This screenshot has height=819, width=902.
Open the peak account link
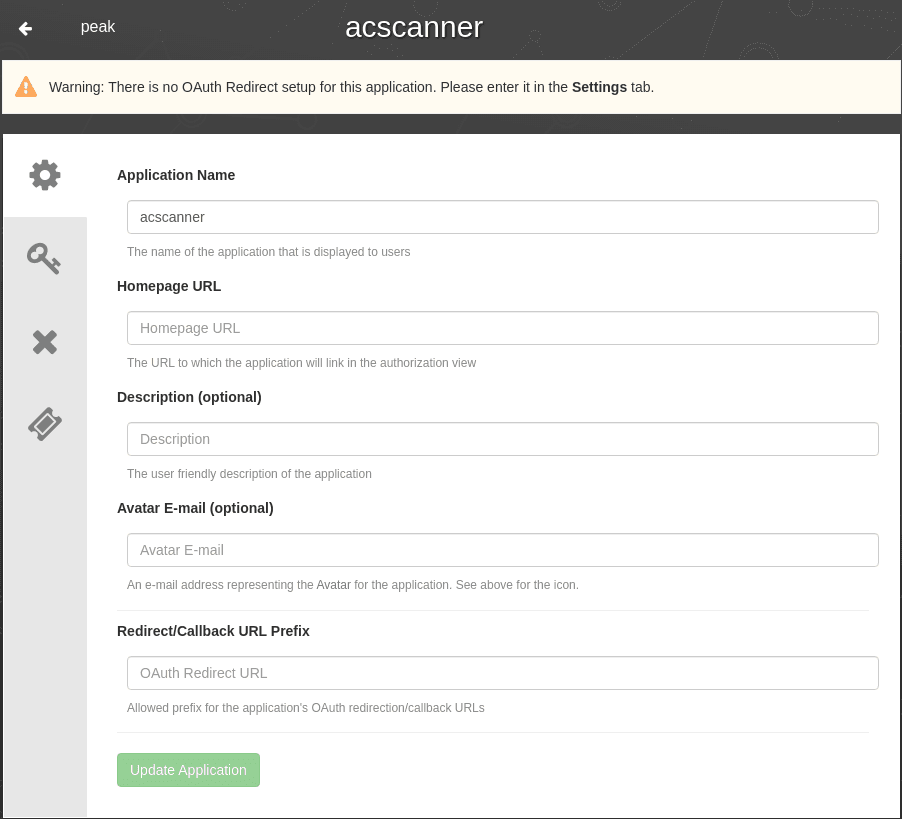(x=98, y=27)
